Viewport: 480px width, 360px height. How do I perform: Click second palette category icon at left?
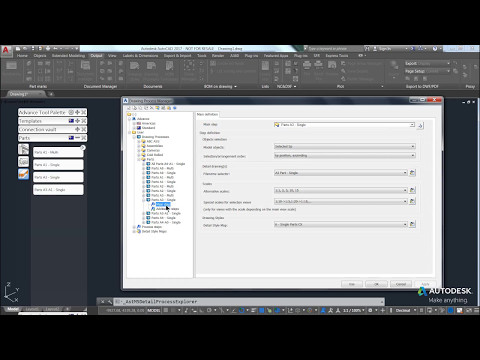pyautogui.click(x=23, y=162)
